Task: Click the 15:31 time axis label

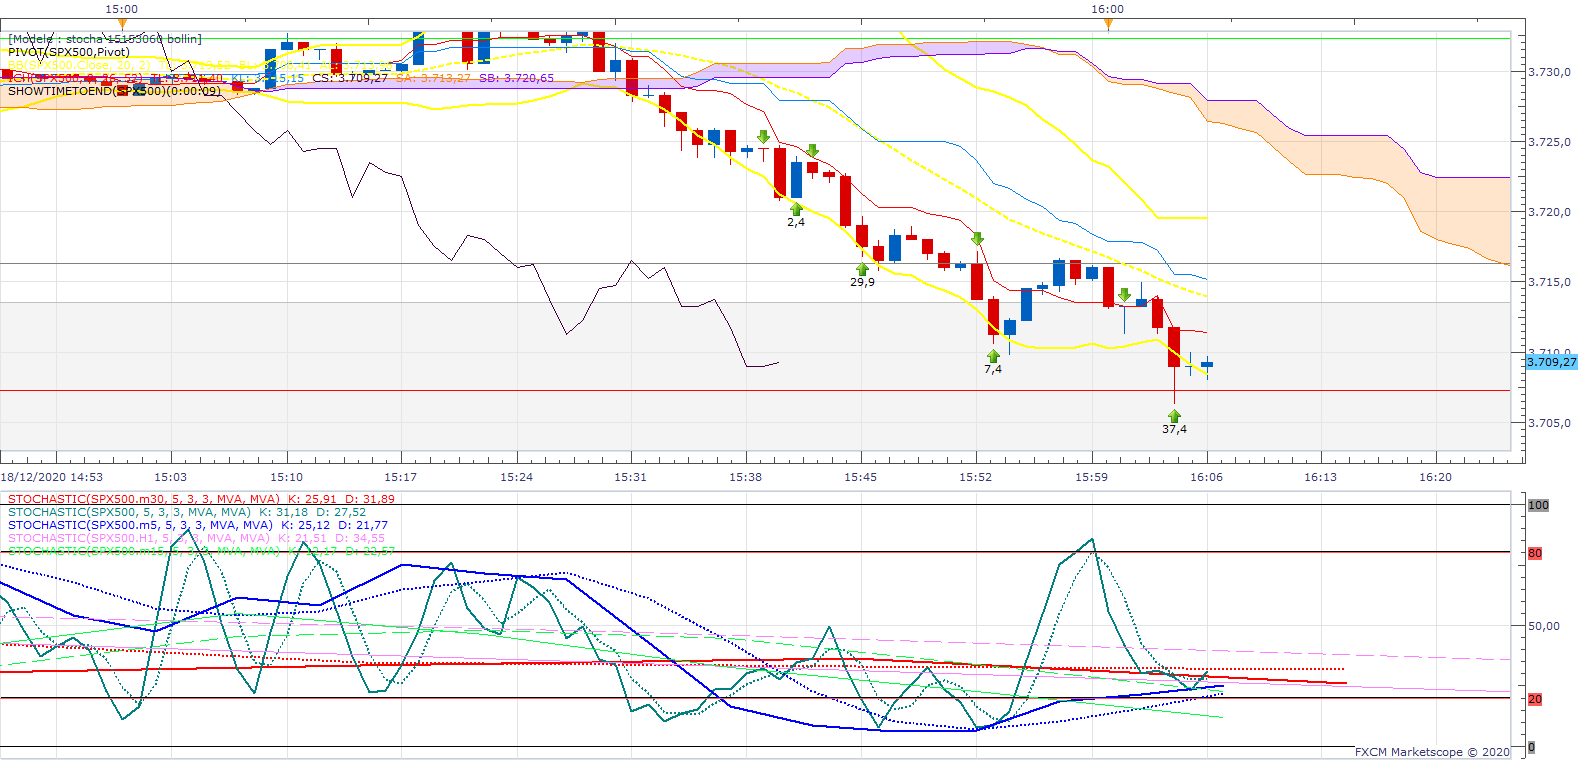Action: click(x=631, y=477)
